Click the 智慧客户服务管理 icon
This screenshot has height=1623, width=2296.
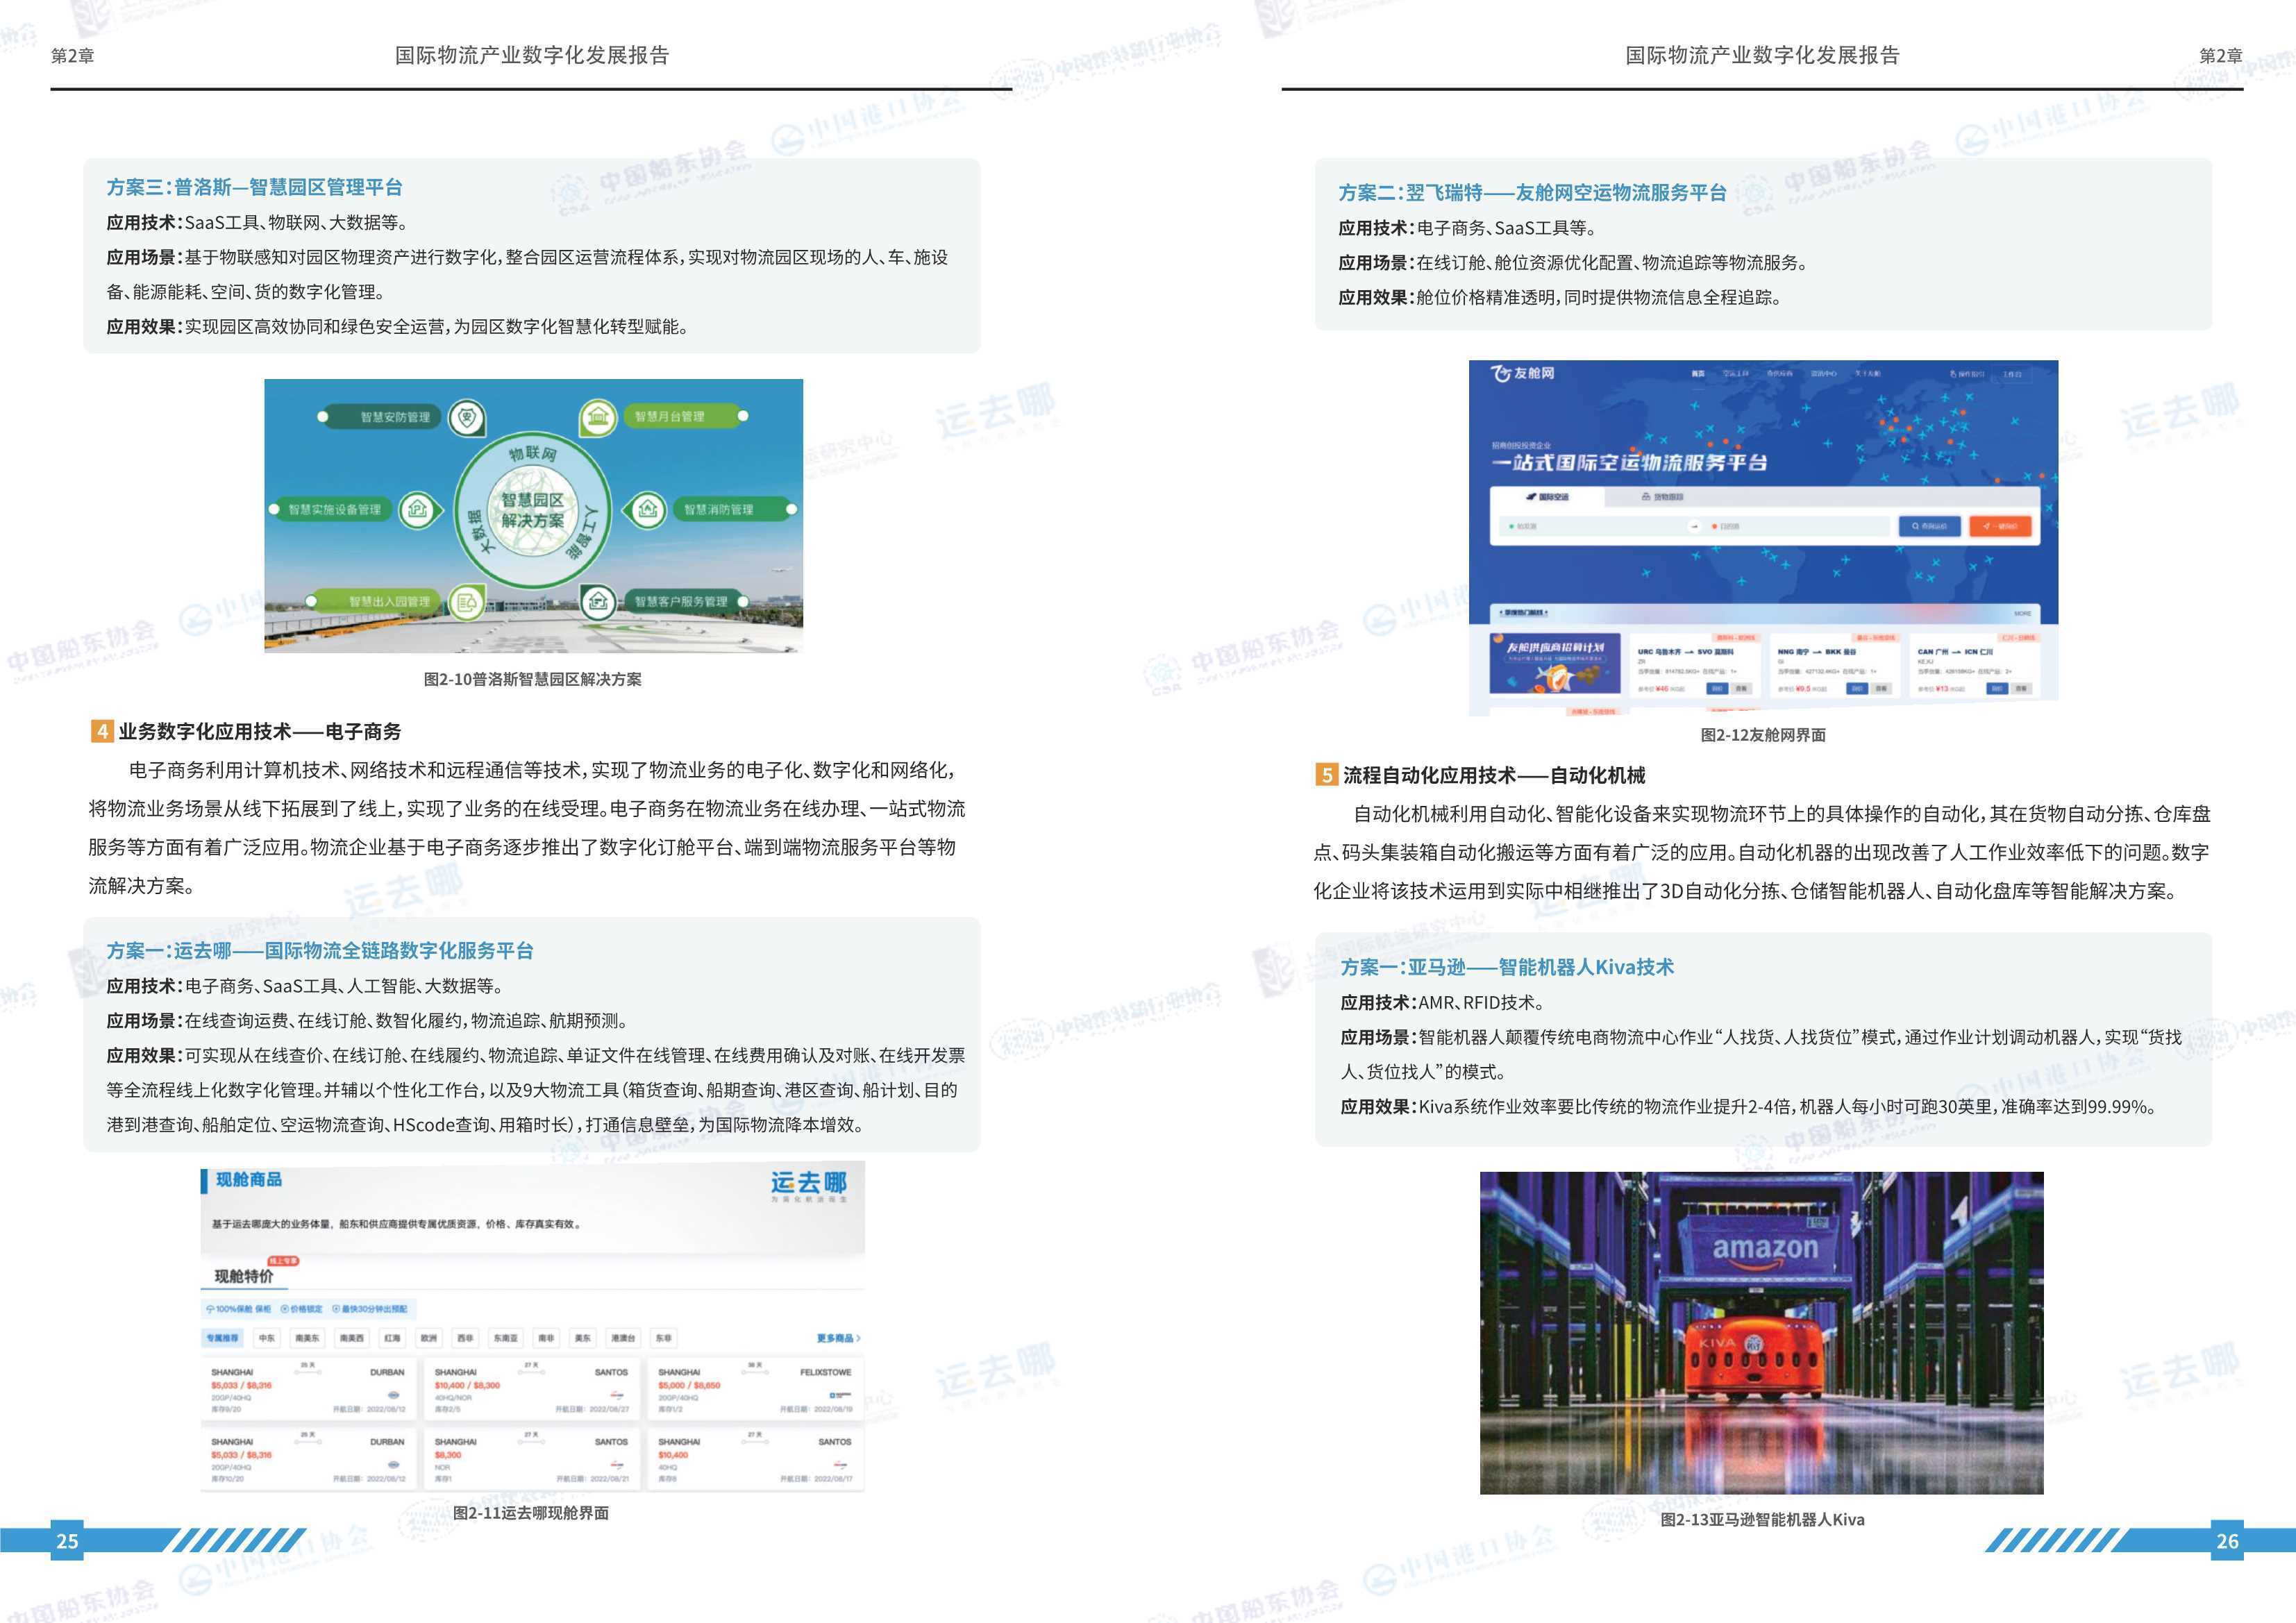(598, 602)
